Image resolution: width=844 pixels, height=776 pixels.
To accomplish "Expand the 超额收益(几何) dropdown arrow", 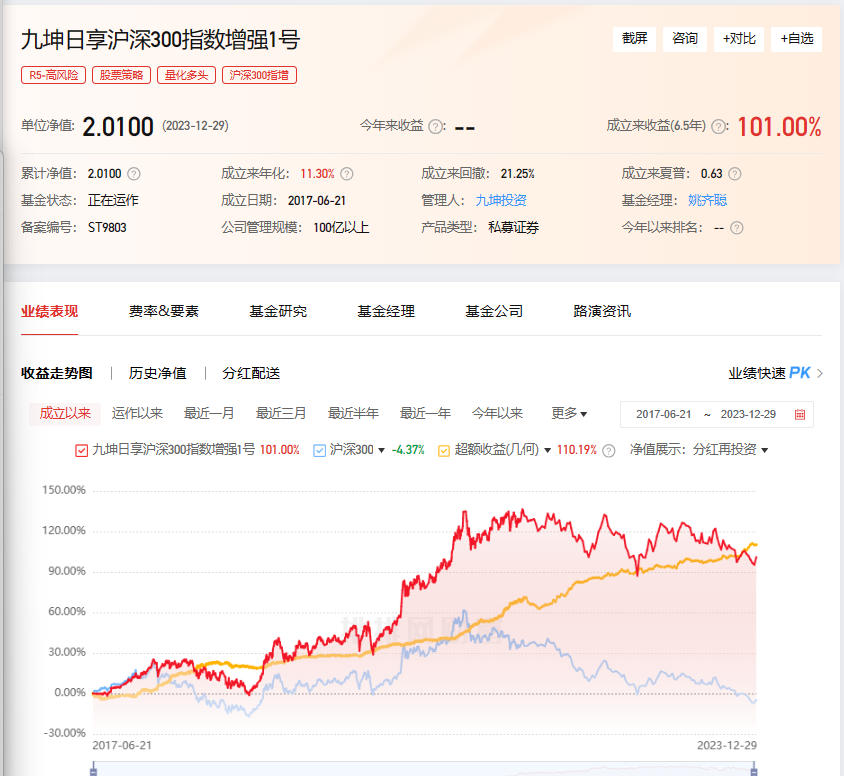I will (547, 450).
